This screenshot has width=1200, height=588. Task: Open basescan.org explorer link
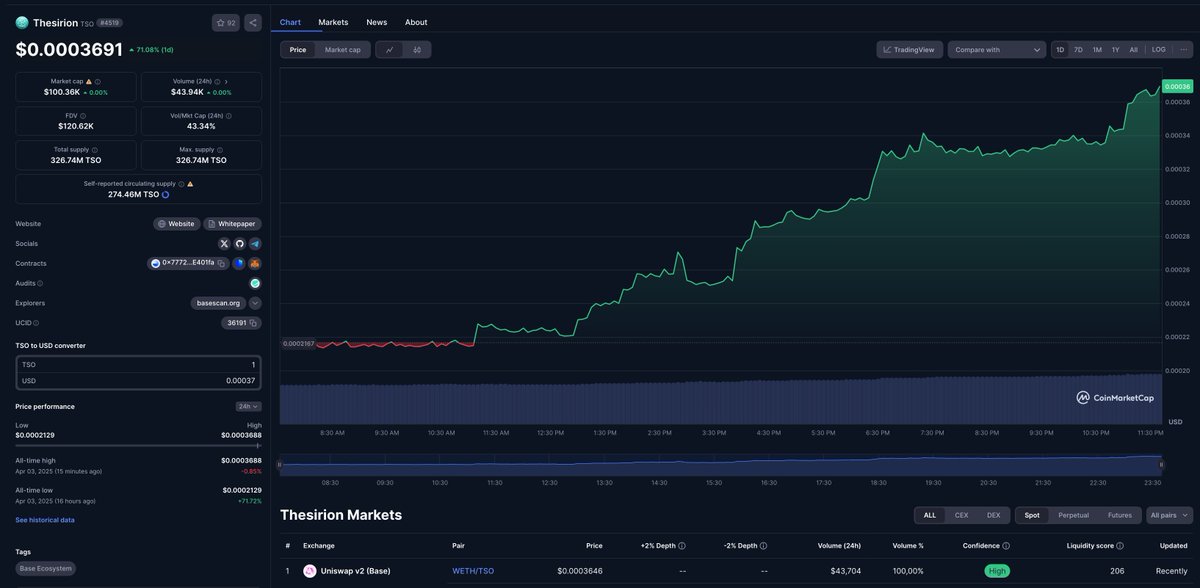pos(218,303)
